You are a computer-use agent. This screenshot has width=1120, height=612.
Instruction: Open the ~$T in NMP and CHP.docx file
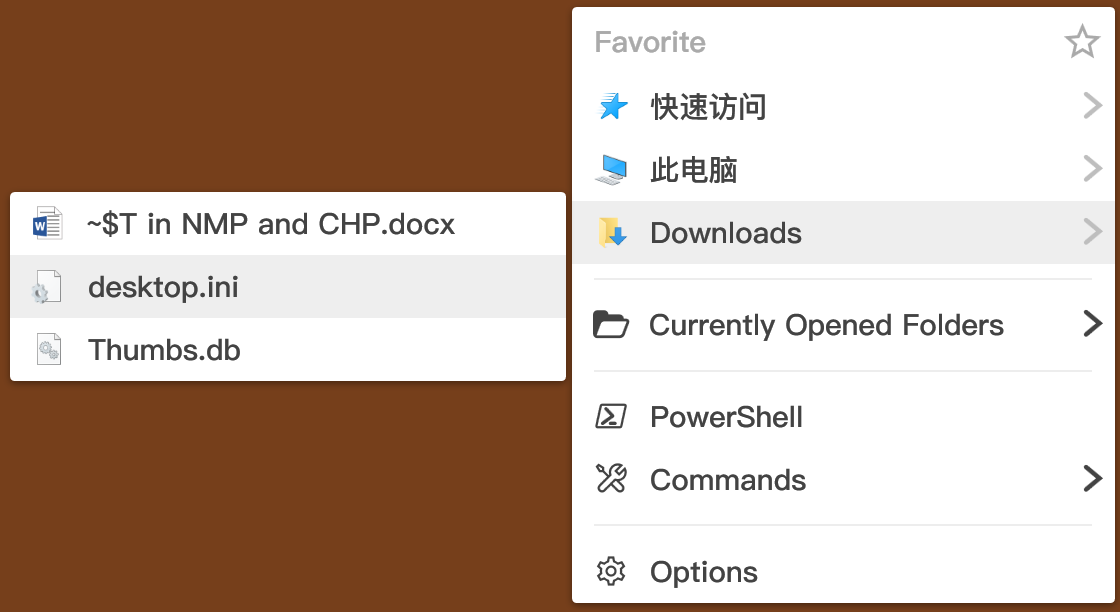tap(288, 224)
